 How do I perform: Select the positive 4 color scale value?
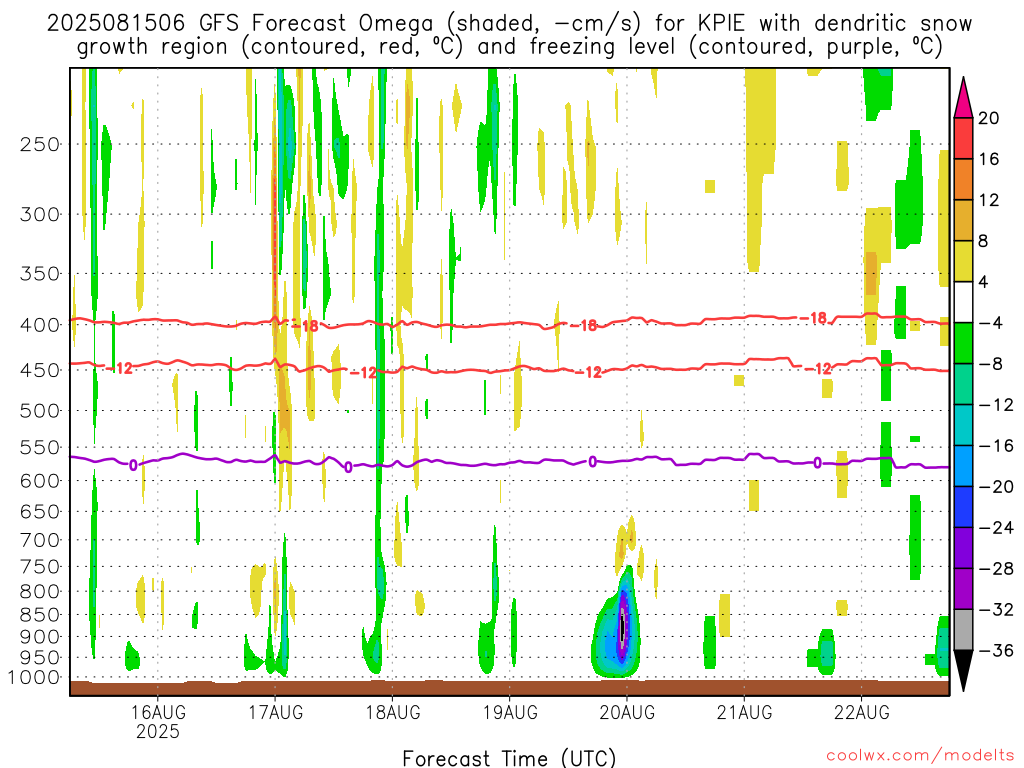point(984,282)
